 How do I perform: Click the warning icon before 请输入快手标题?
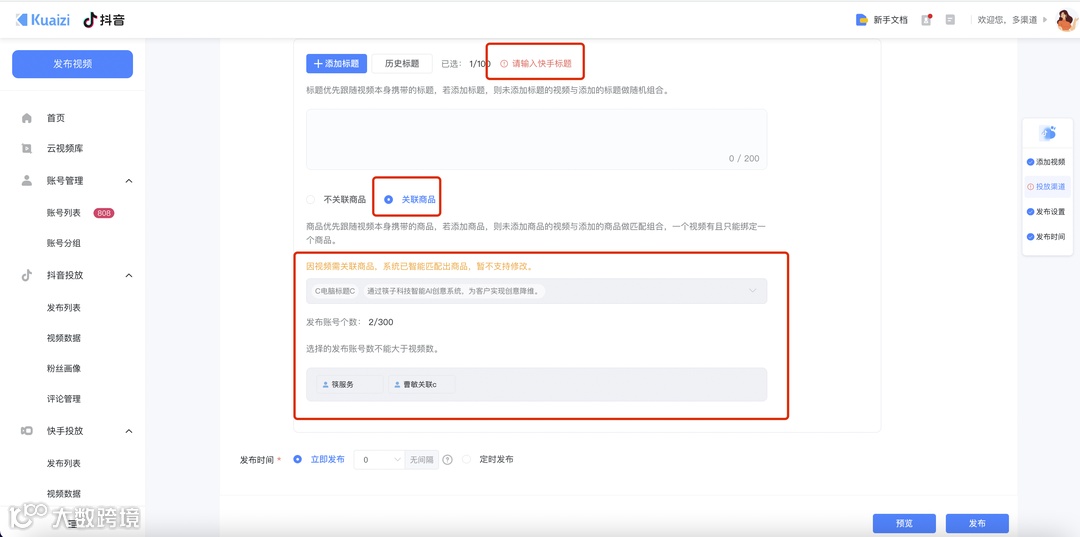504,63
